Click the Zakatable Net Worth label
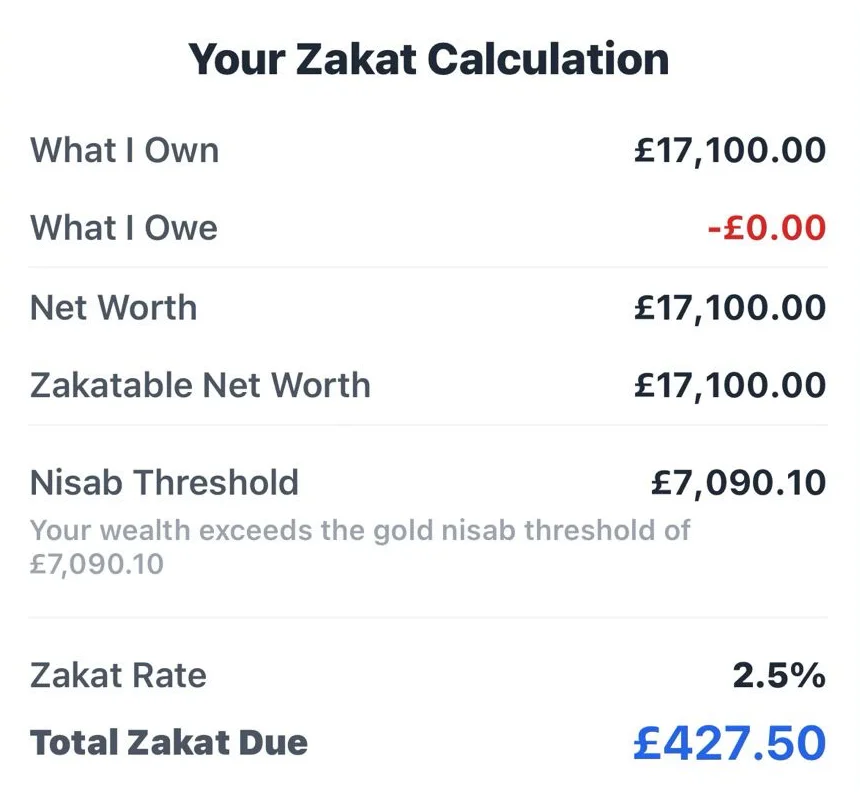The image size is (860, 802). 200,385
